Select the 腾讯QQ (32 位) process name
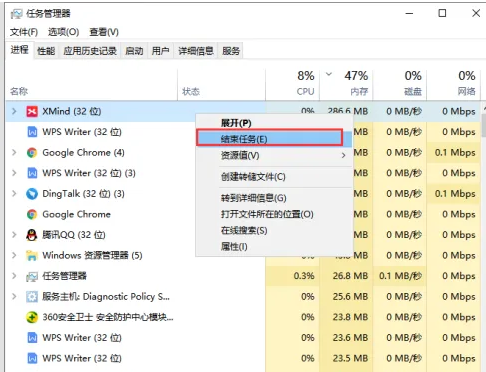486x372 pixels. (74, 235)
